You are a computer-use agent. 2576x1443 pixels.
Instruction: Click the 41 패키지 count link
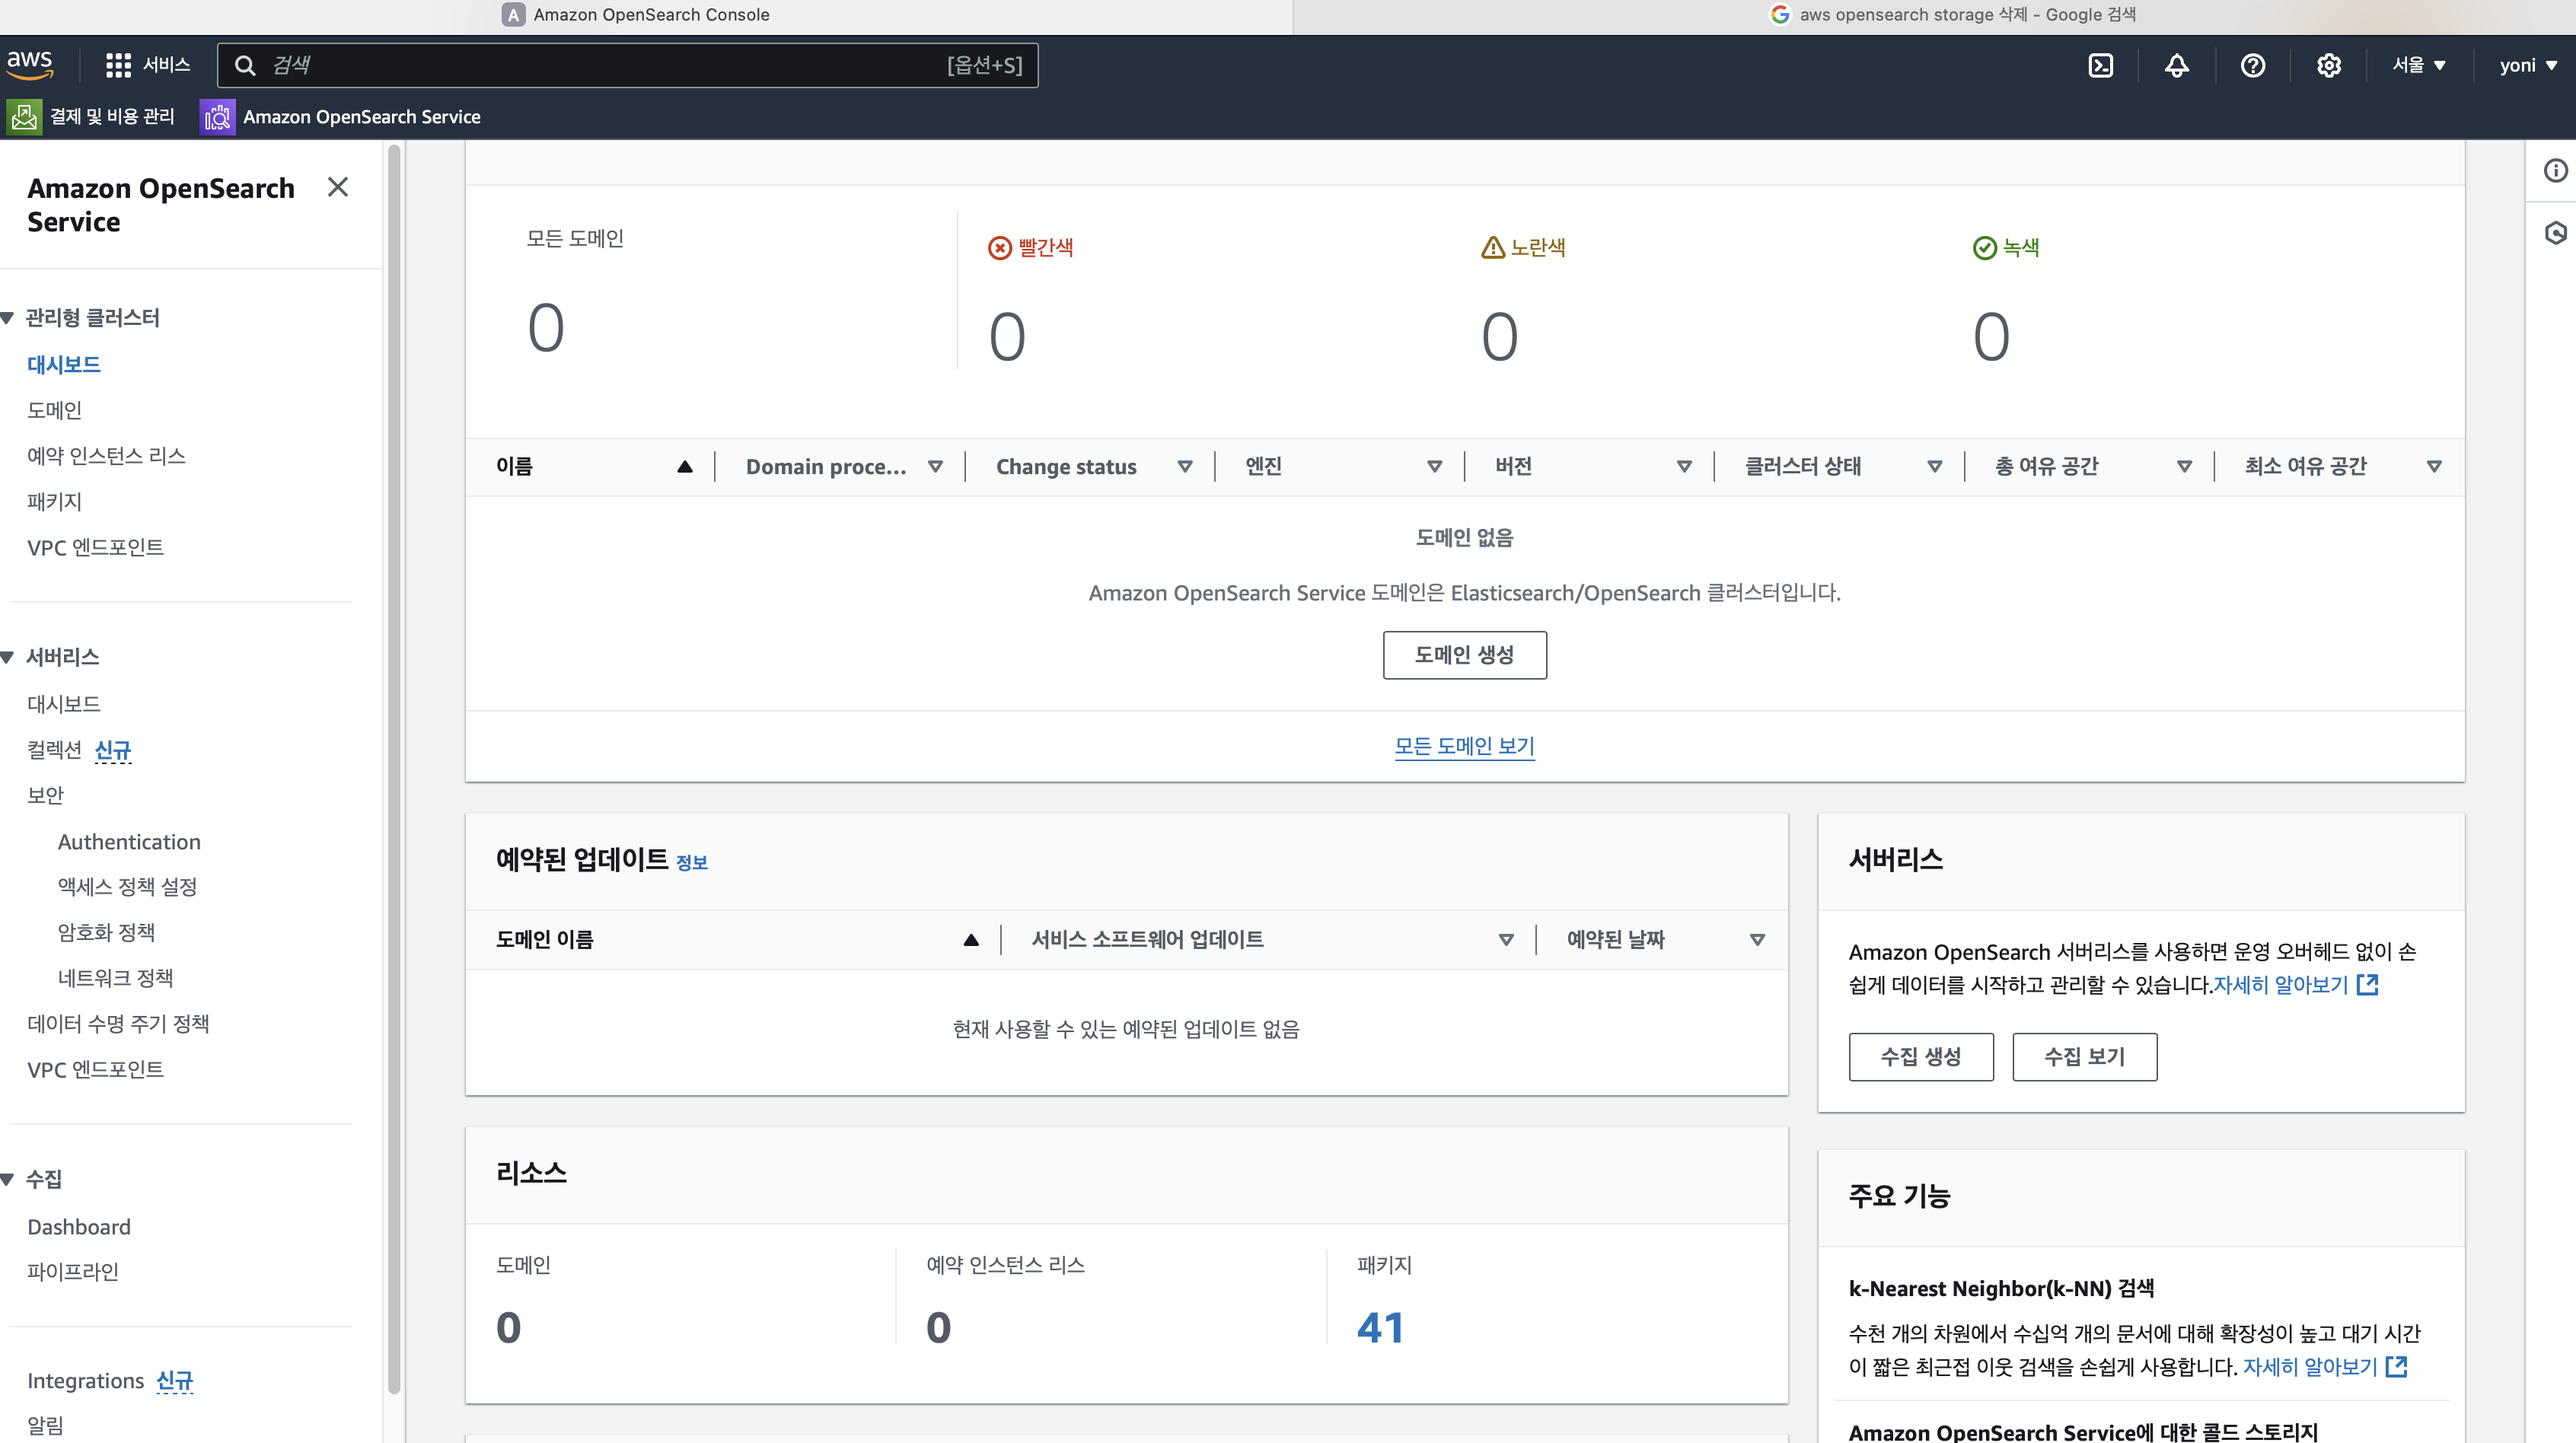tap(1380, 1328)
